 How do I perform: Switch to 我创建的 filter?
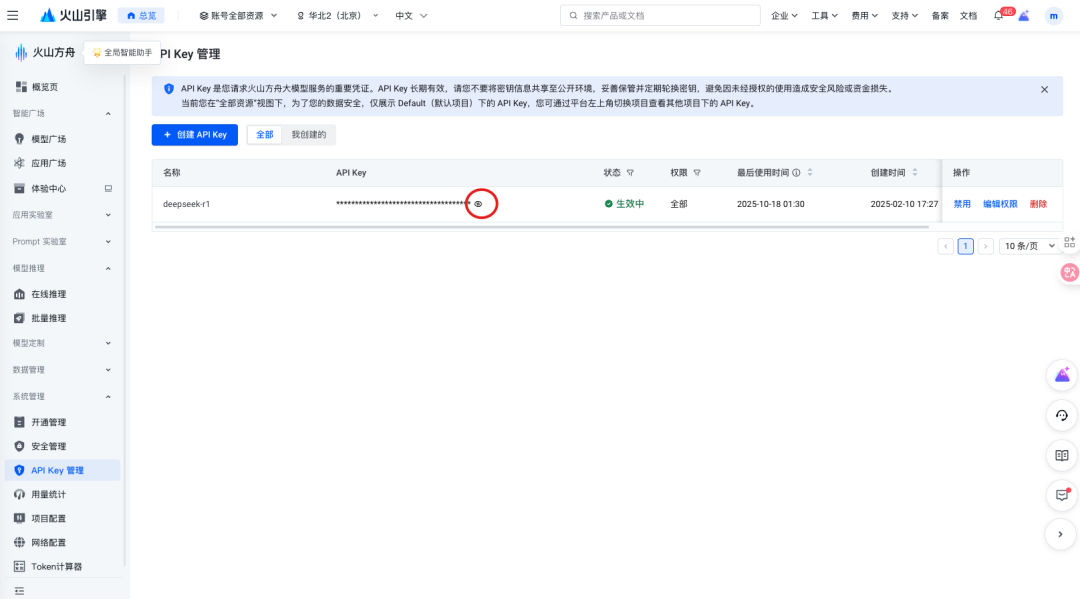tap(308, 134)
